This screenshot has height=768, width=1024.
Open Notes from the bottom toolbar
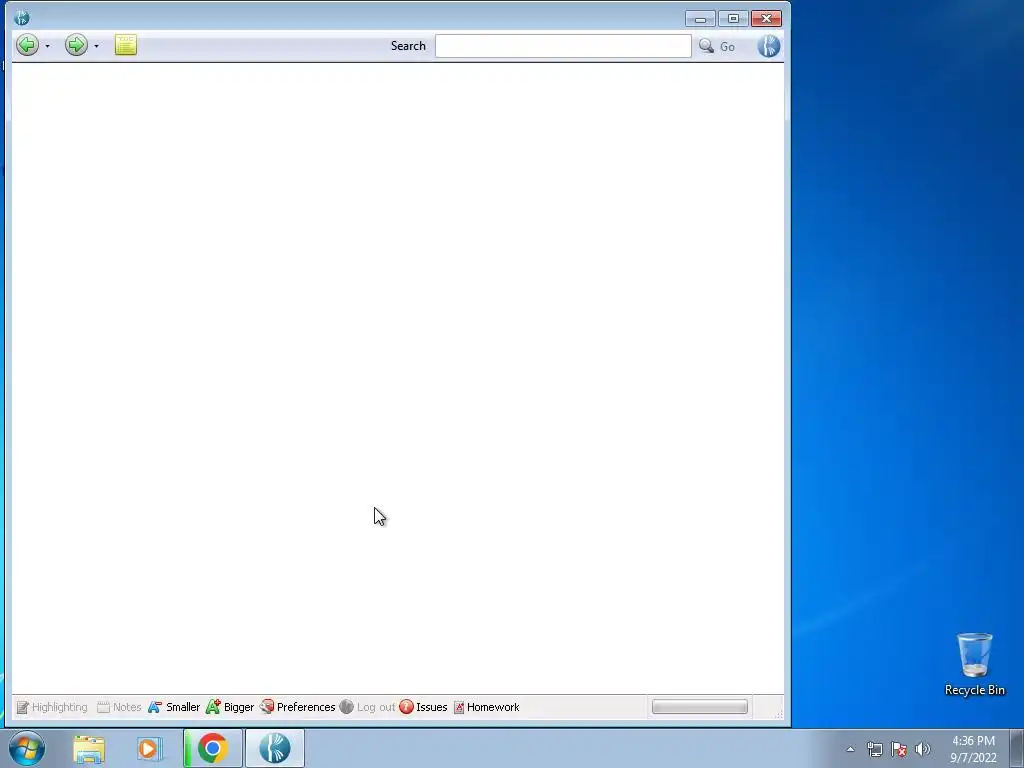[x=119, y=707]
